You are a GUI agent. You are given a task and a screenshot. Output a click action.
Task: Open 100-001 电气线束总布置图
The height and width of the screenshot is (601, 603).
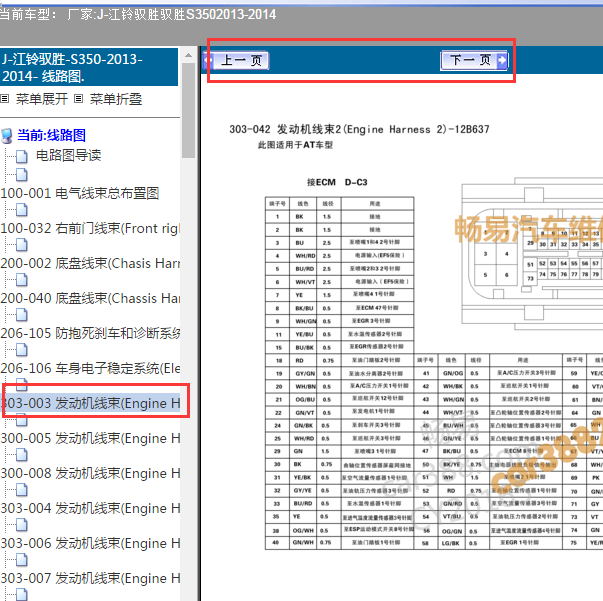click(x=80, y=193)
